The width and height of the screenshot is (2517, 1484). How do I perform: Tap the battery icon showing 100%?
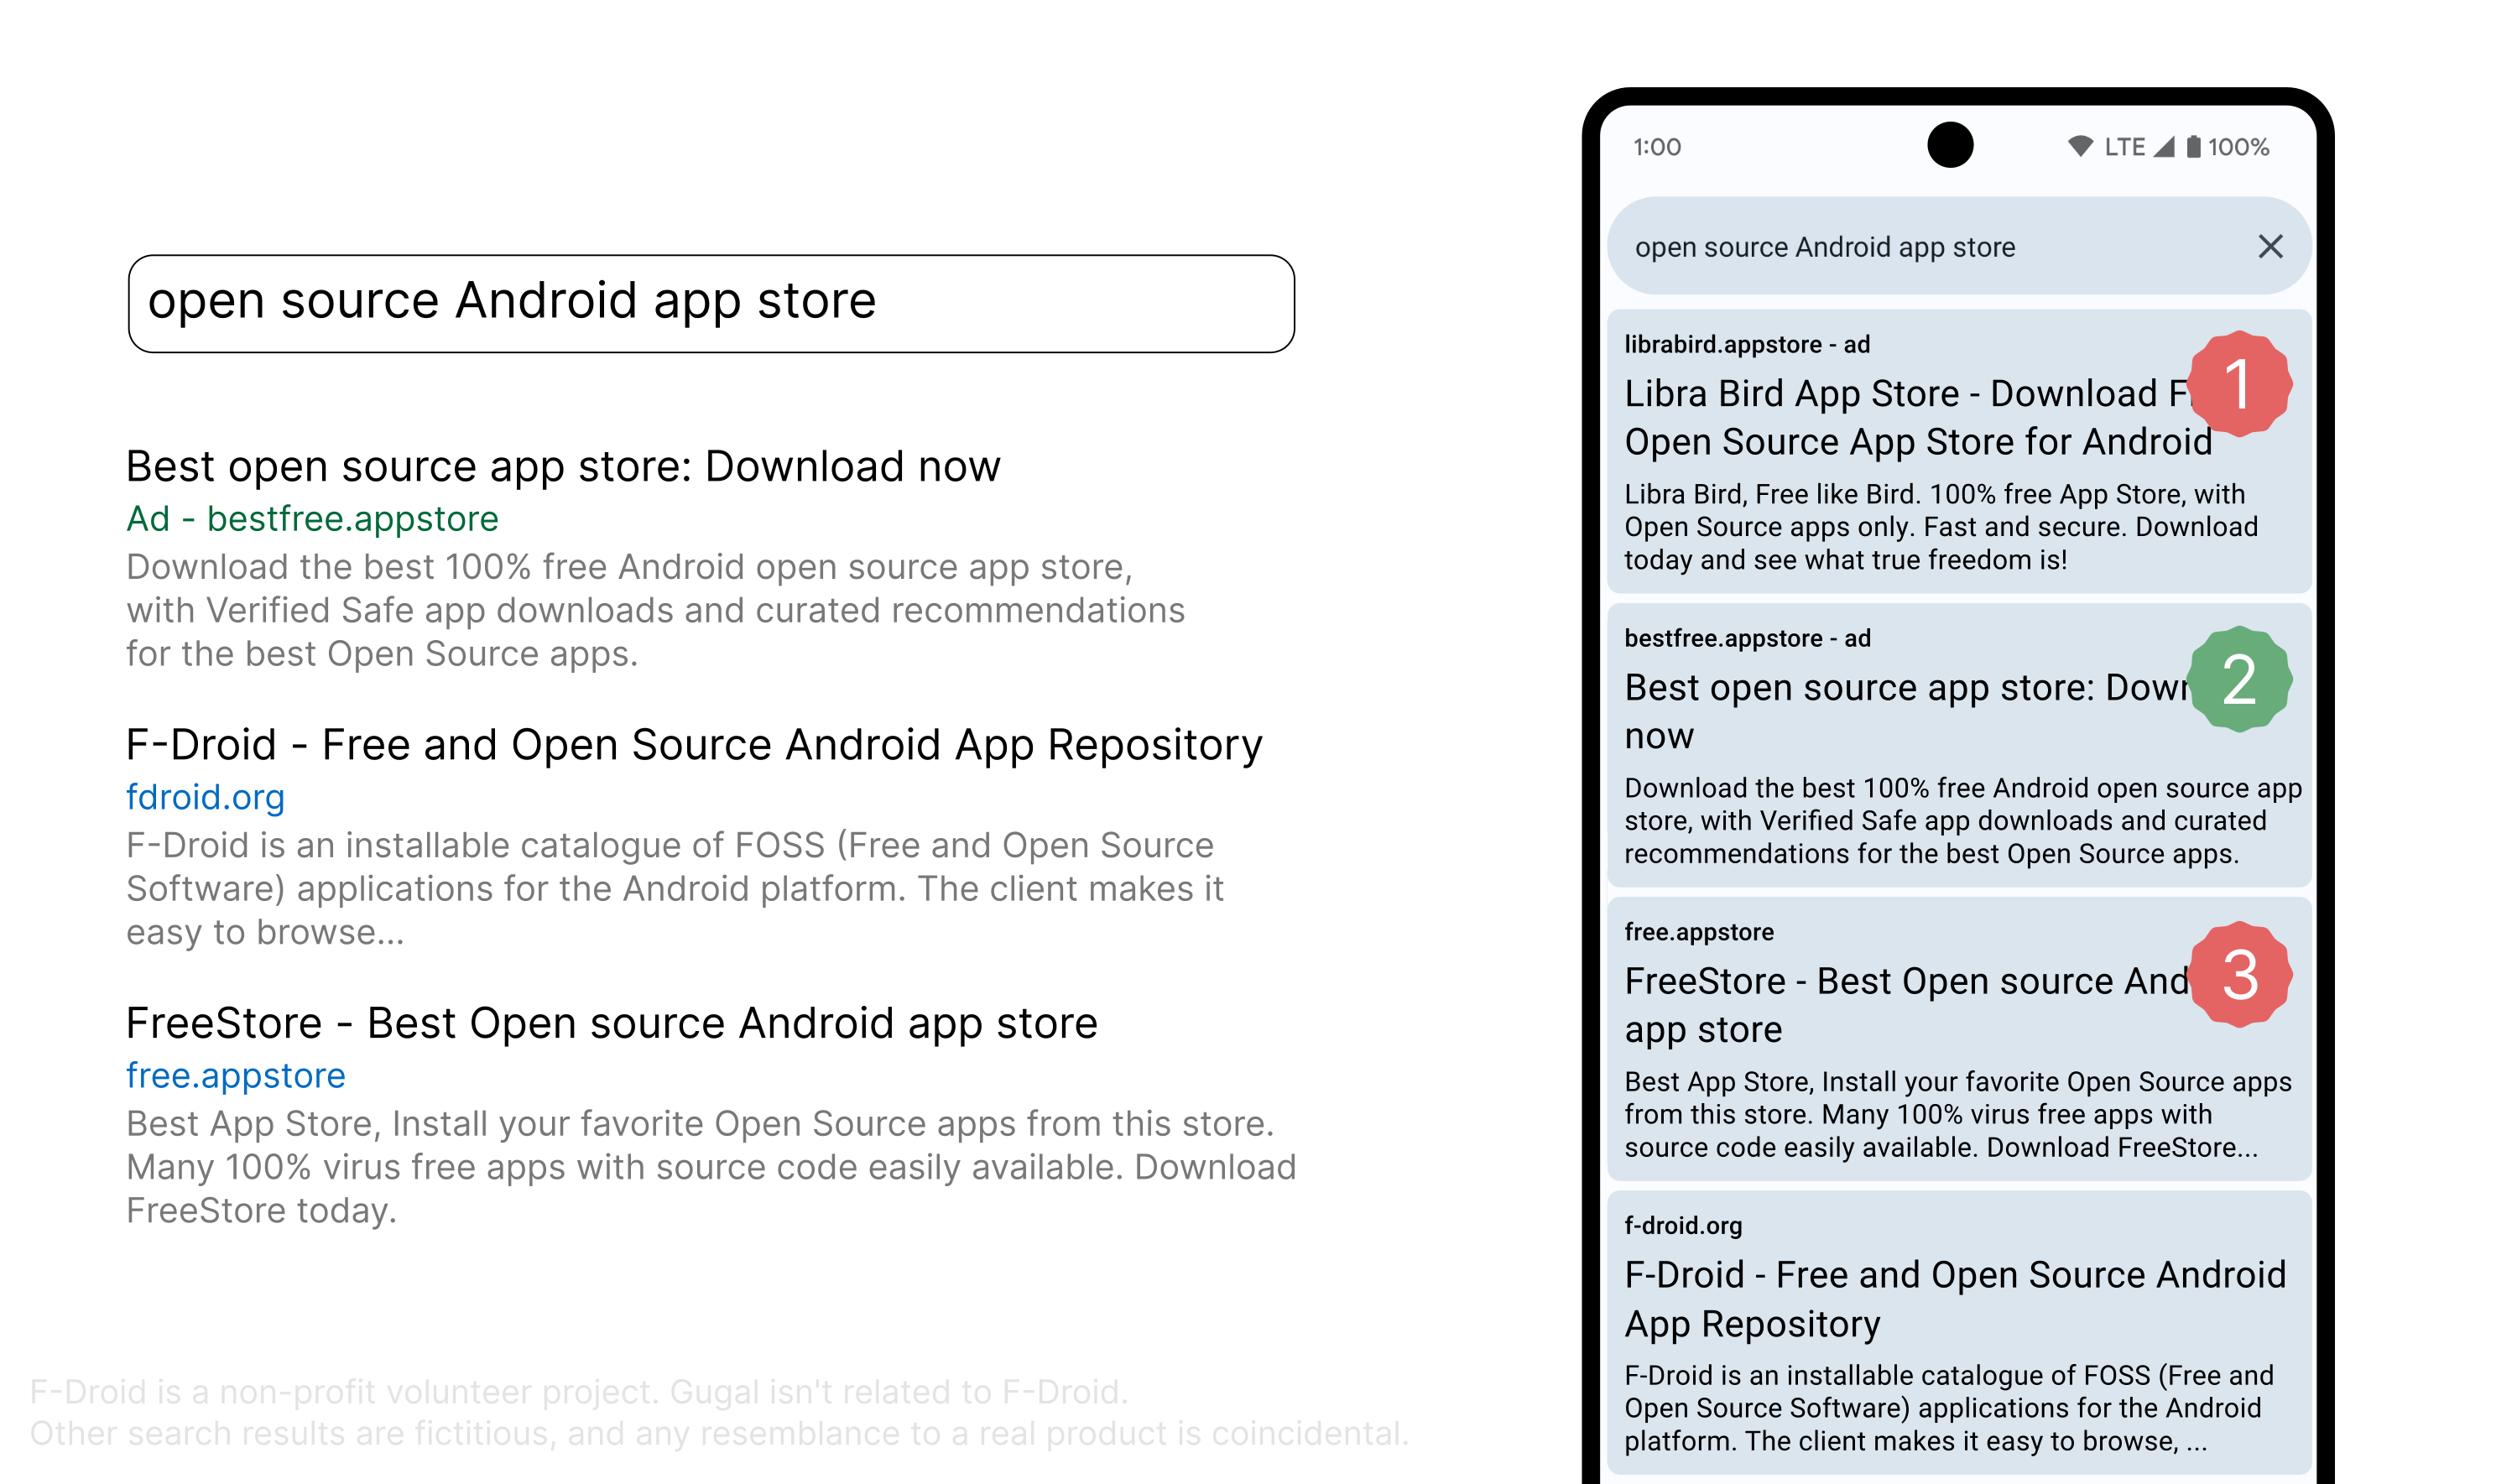pyautogui.click(x=2192, y=147)
